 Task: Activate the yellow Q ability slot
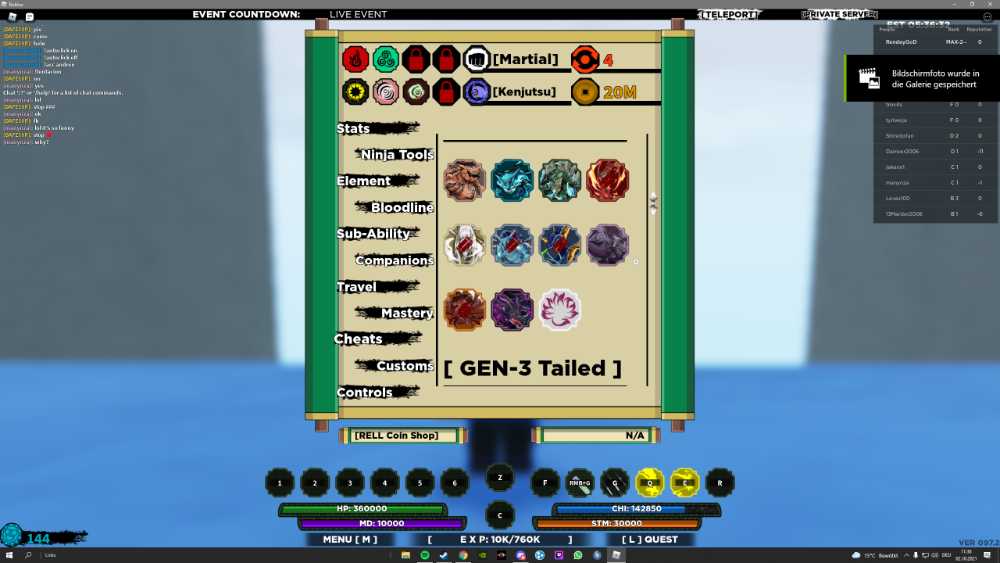click(x=650, y=483)
